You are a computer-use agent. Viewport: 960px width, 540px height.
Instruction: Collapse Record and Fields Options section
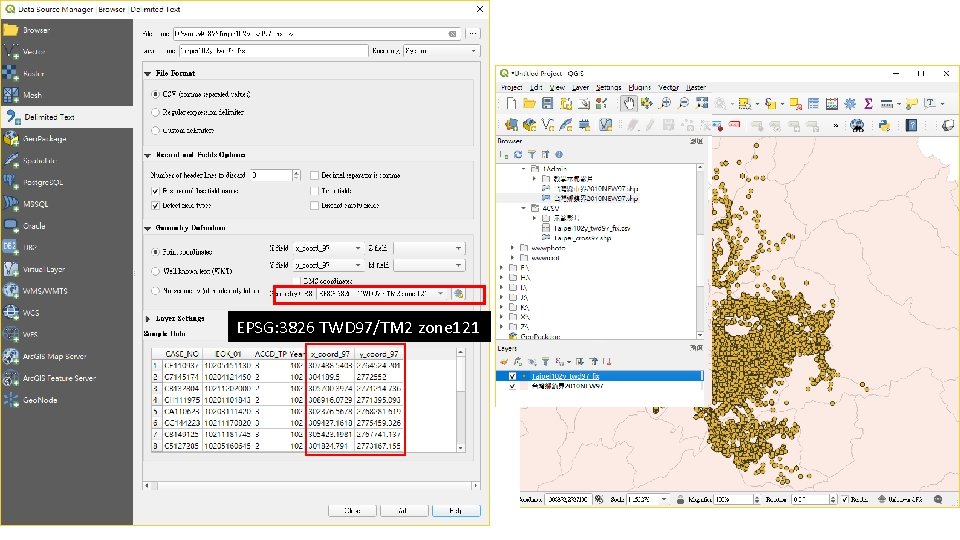[x=148, y=155]
